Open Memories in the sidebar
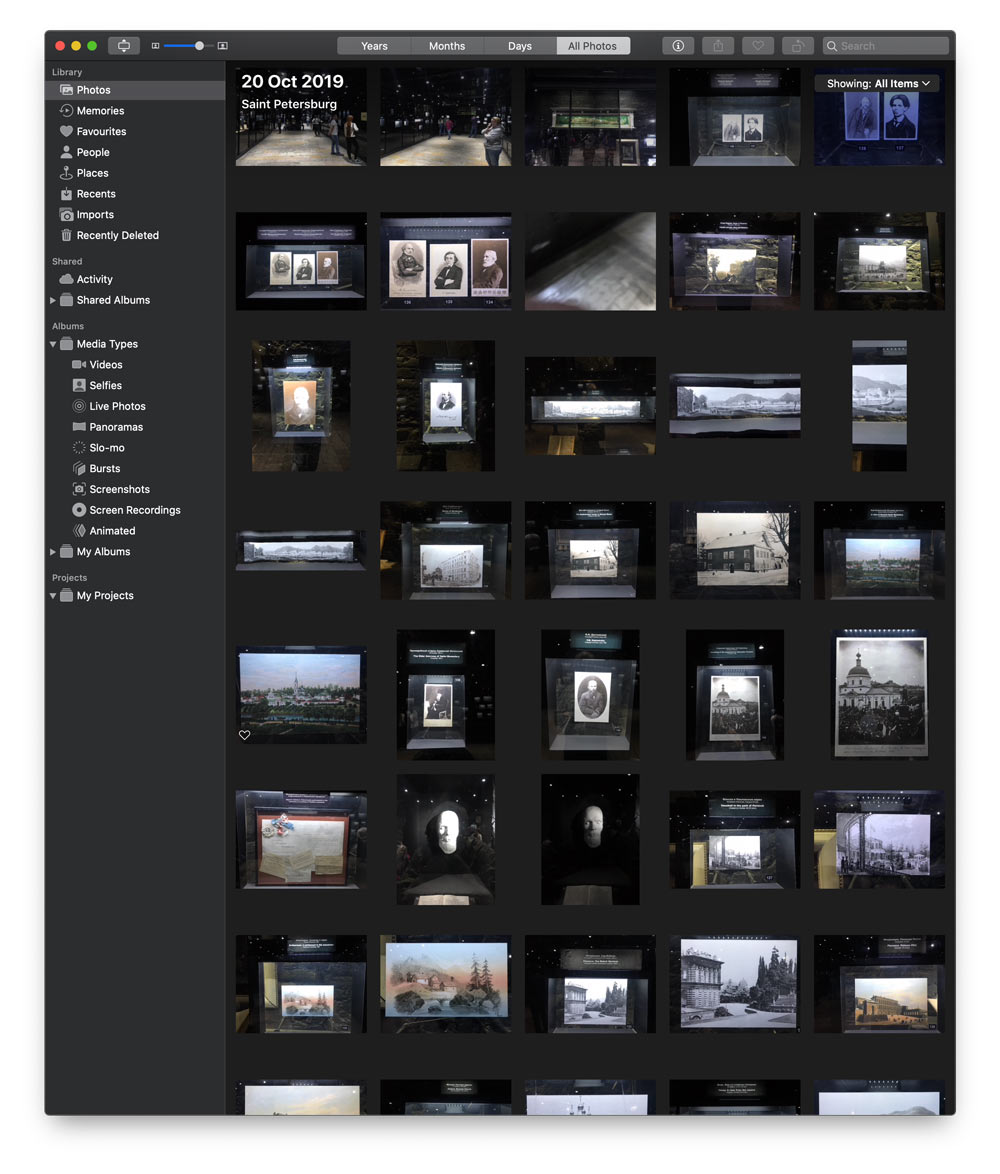This screenshot has width=1000, height=1174. (100, 111)
